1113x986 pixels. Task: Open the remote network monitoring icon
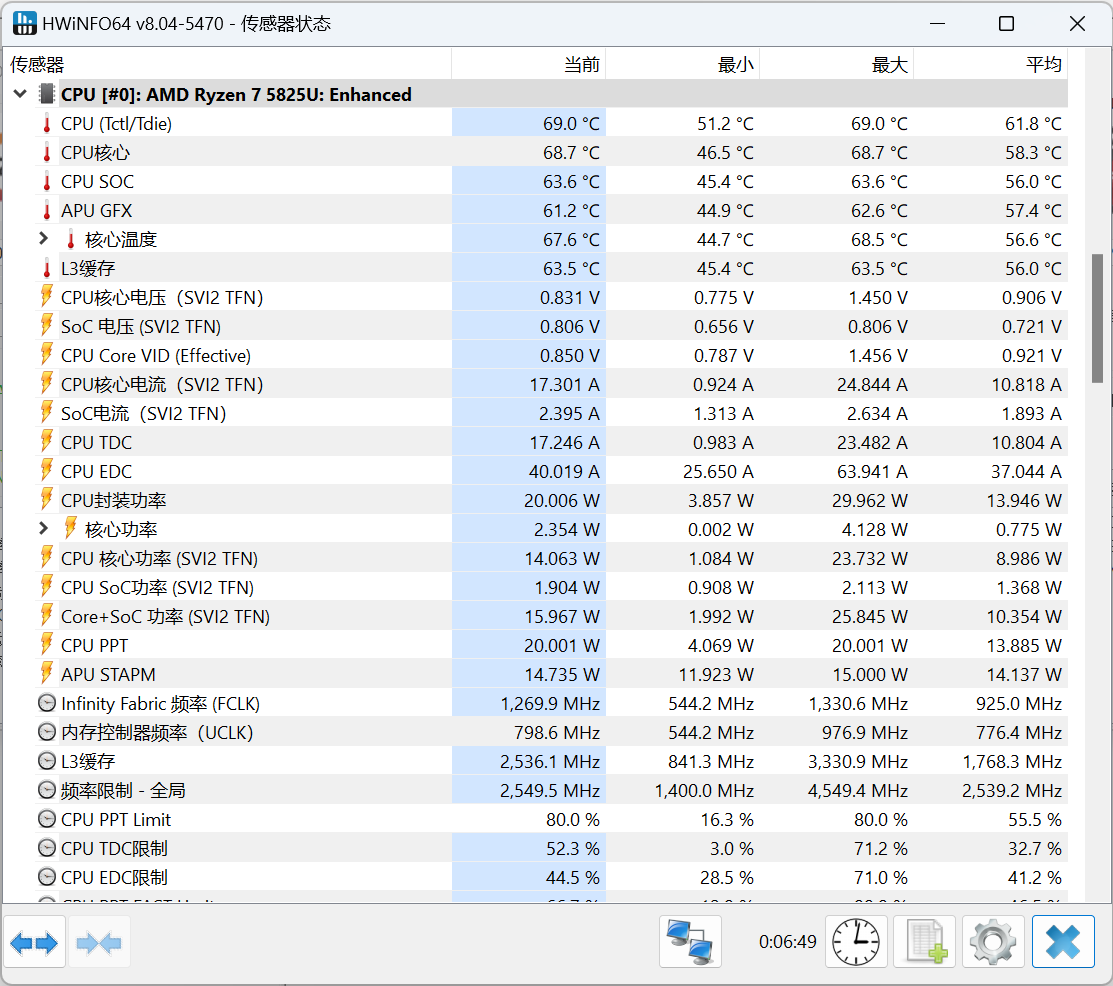click(691, 942)
